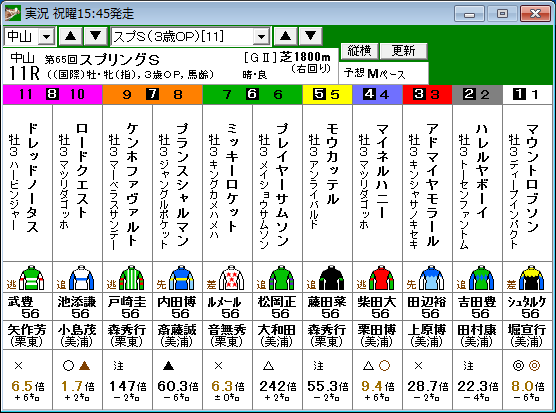The height and width of the screenshot is (413, 556).
Task: Click the jockey silks icon for ドレッドノータス
Action: point(32,278)
